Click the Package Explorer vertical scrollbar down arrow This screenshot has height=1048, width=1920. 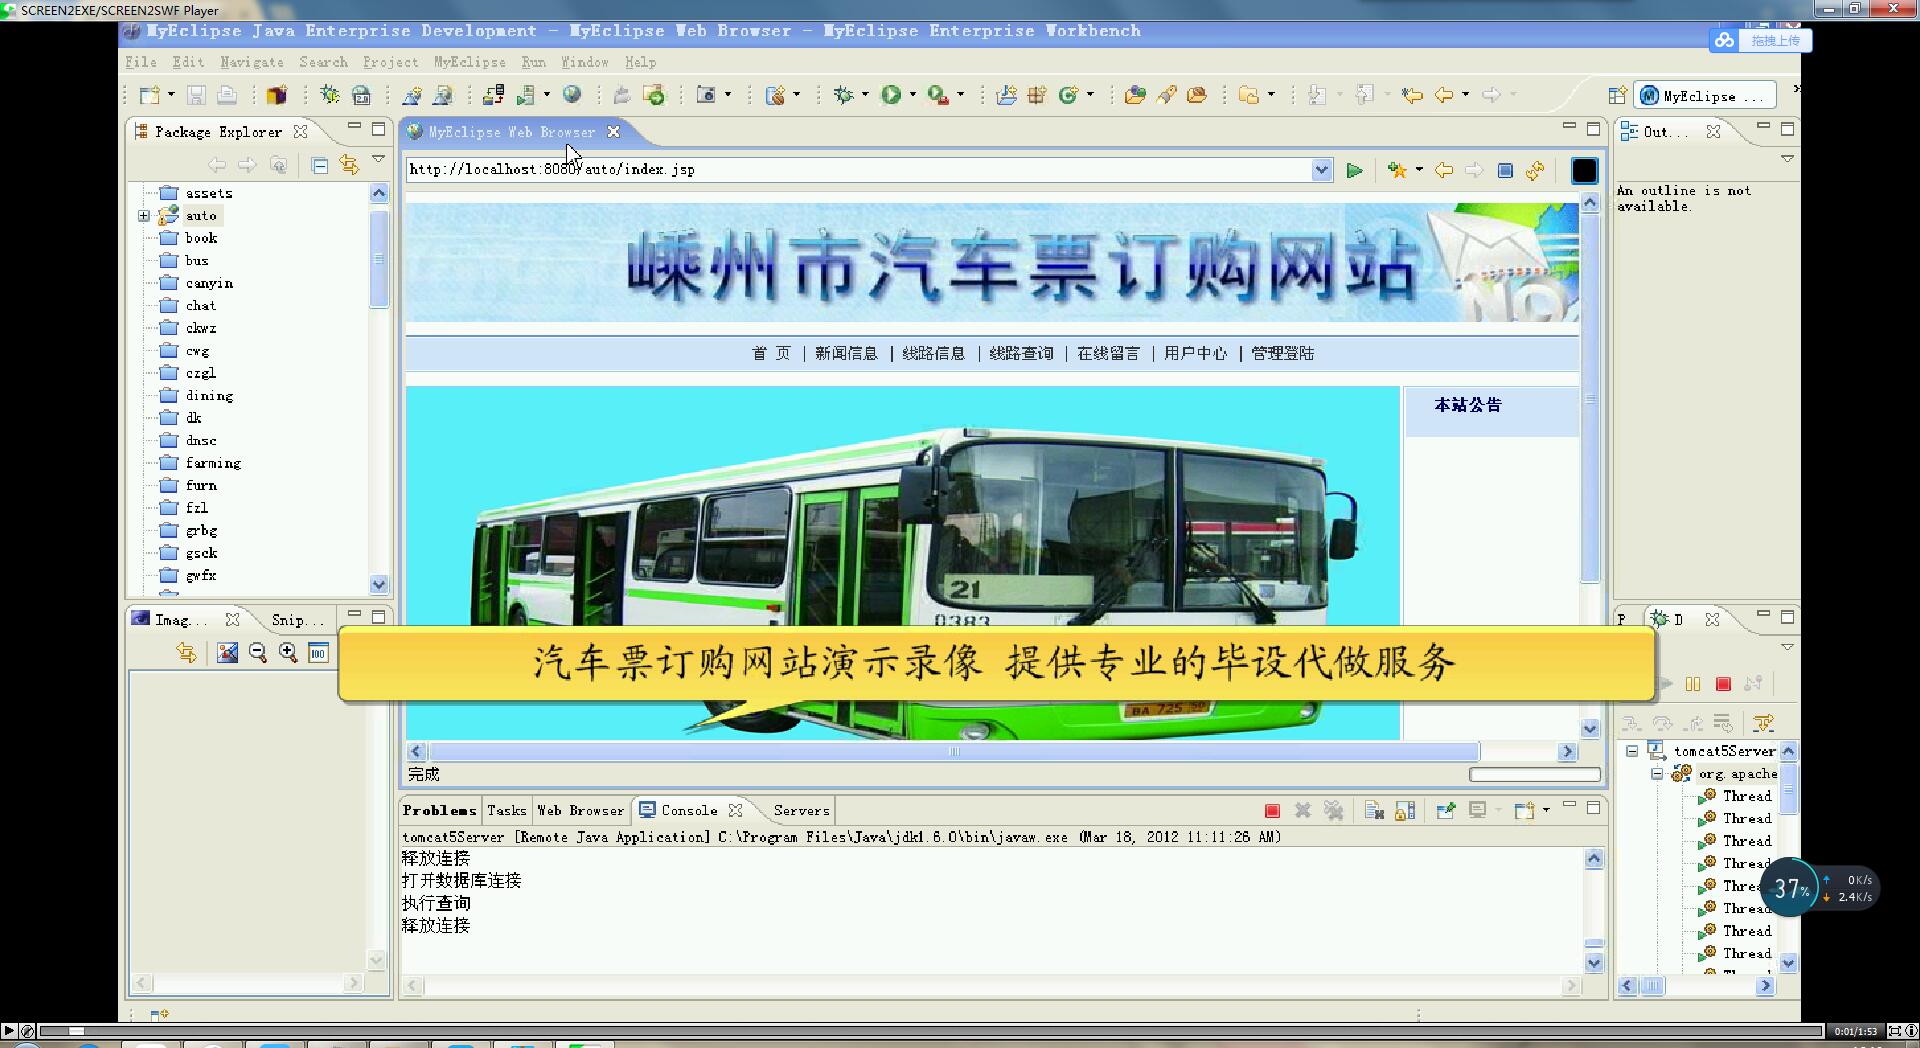[379, 584]
